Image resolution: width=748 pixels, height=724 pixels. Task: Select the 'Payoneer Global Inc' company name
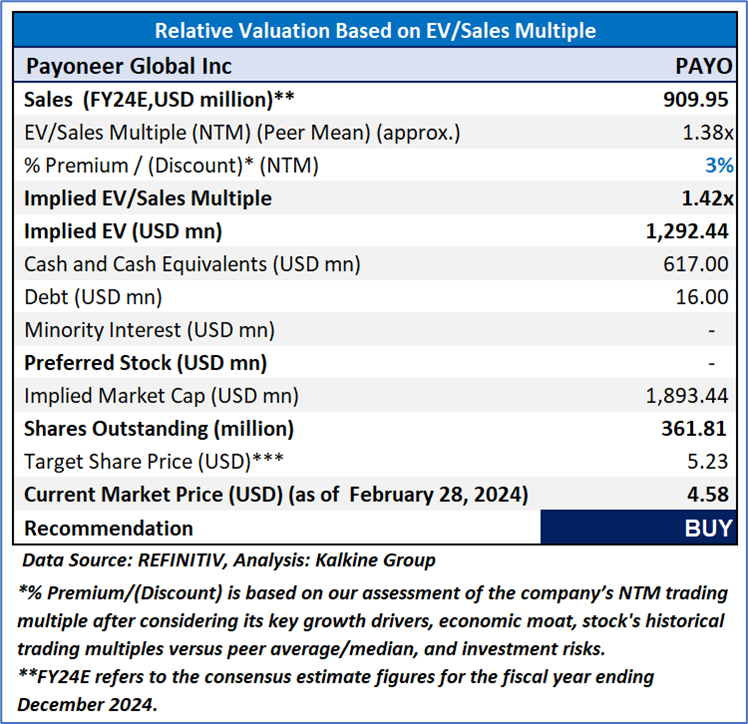(129, 66)
